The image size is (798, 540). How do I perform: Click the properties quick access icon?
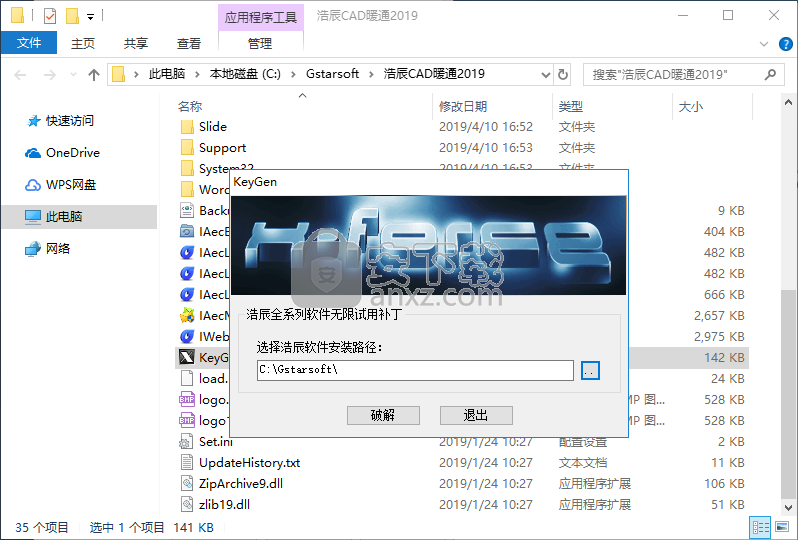pyautogui.click(x=50, y=16)
